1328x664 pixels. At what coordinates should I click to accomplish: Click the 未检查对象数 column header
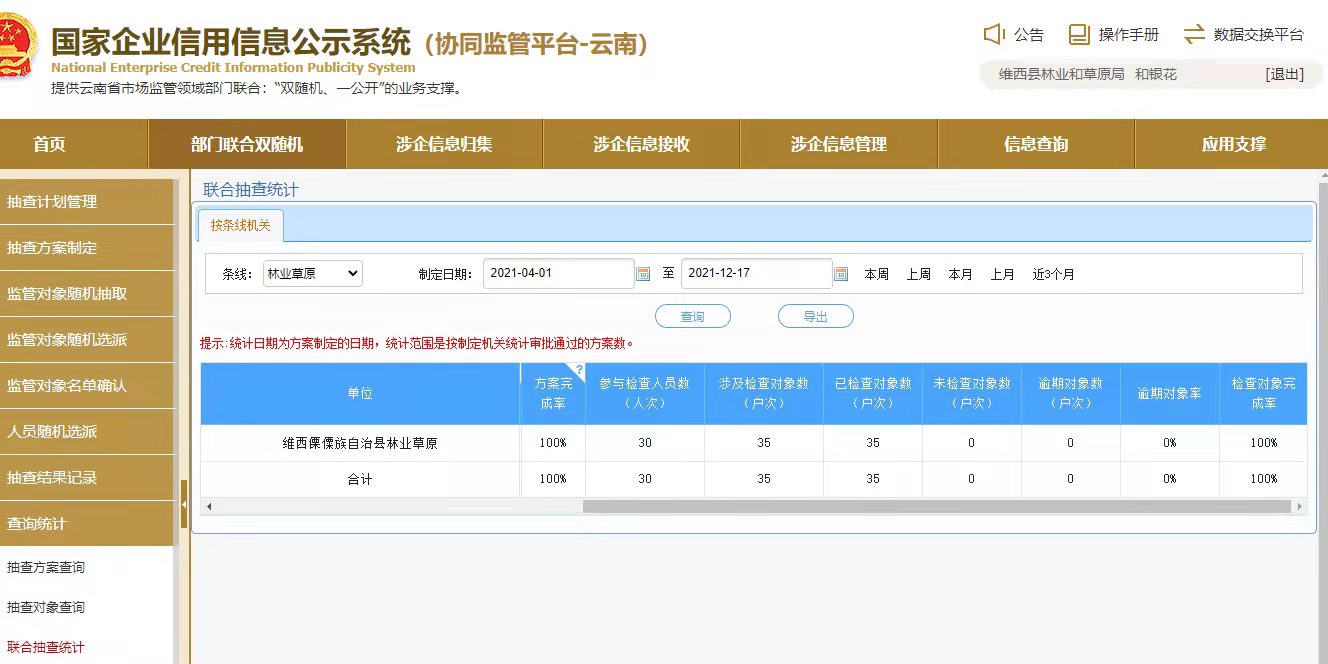[x=972, y=393]
